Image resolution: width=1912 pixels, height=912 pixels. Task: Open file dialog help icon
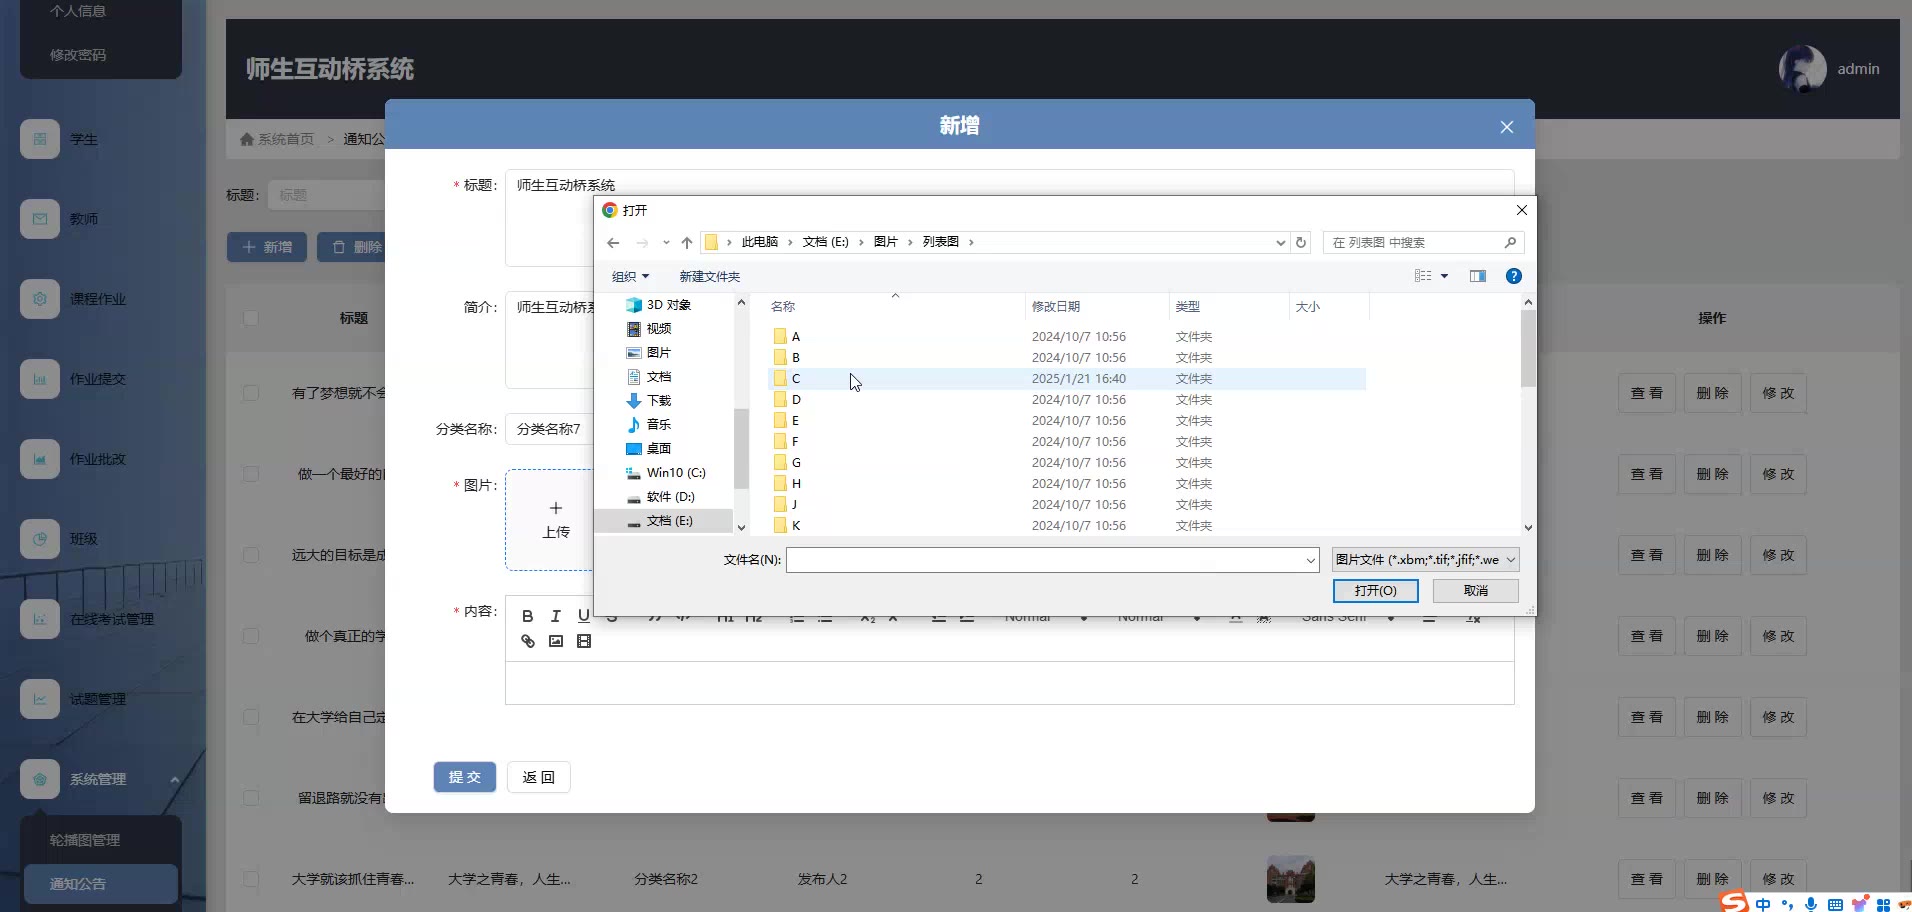1514,276
